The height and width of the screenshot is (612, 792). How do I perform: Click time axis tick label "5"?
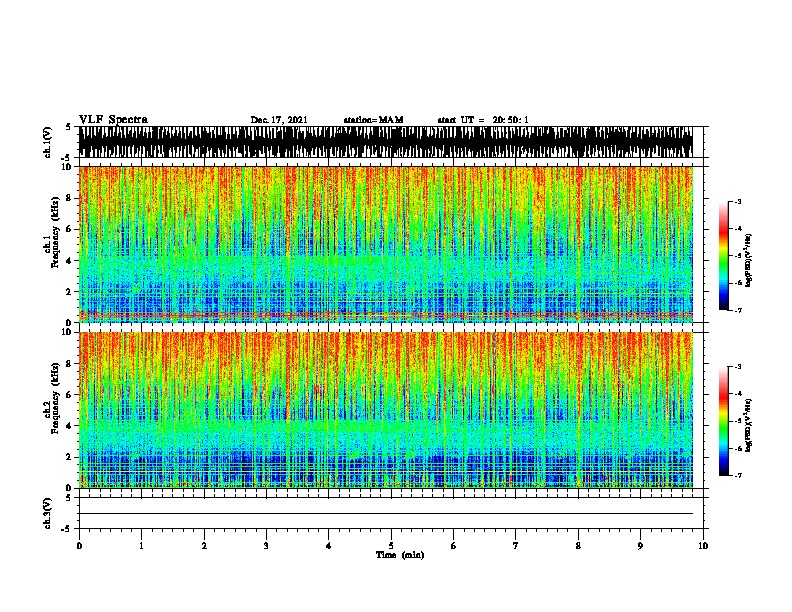point(391,546)
